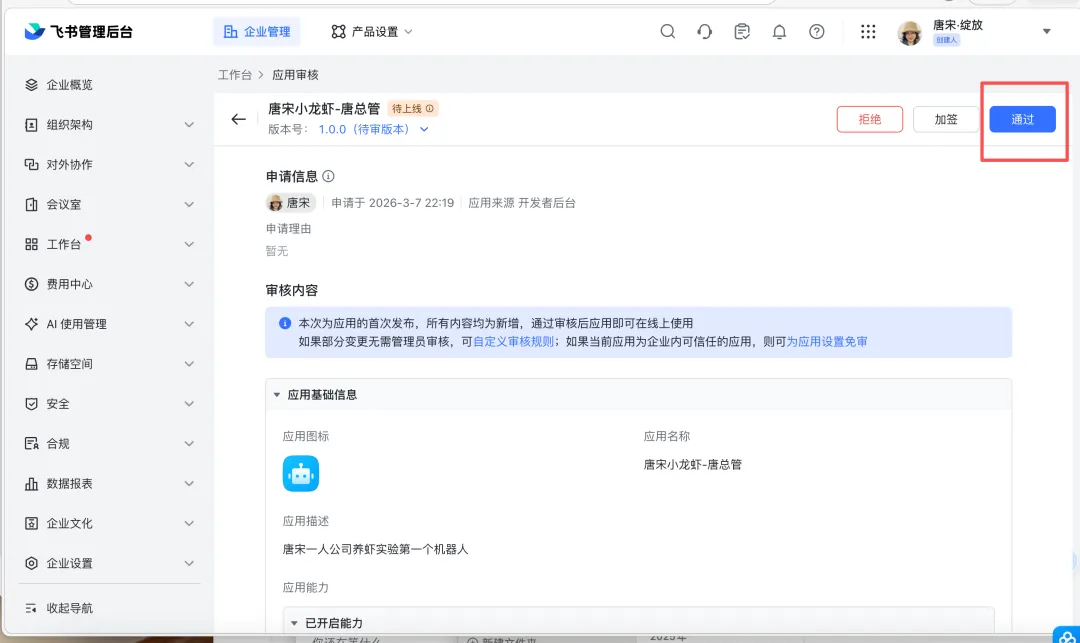1080x643 pixels.
Task: Click 企业概览 layers icon in sidebar
Action: tap(31, 85)
